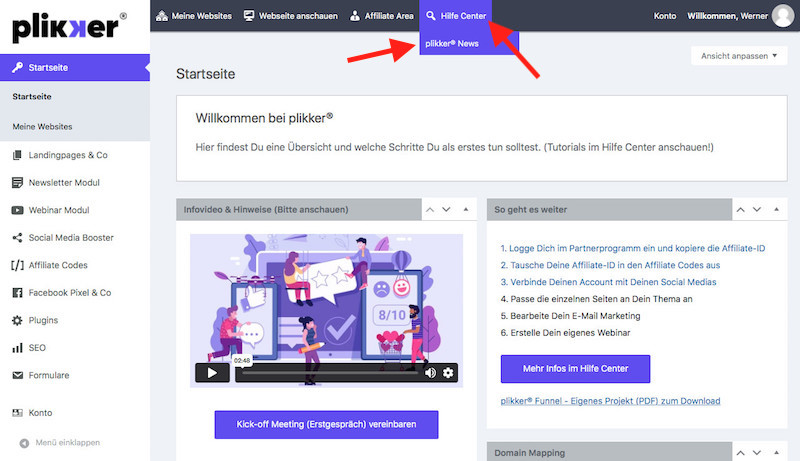800x461 pixels.
Task: Open Newsletter Modul from the sidebar
Action: click(x=71, y=182)
